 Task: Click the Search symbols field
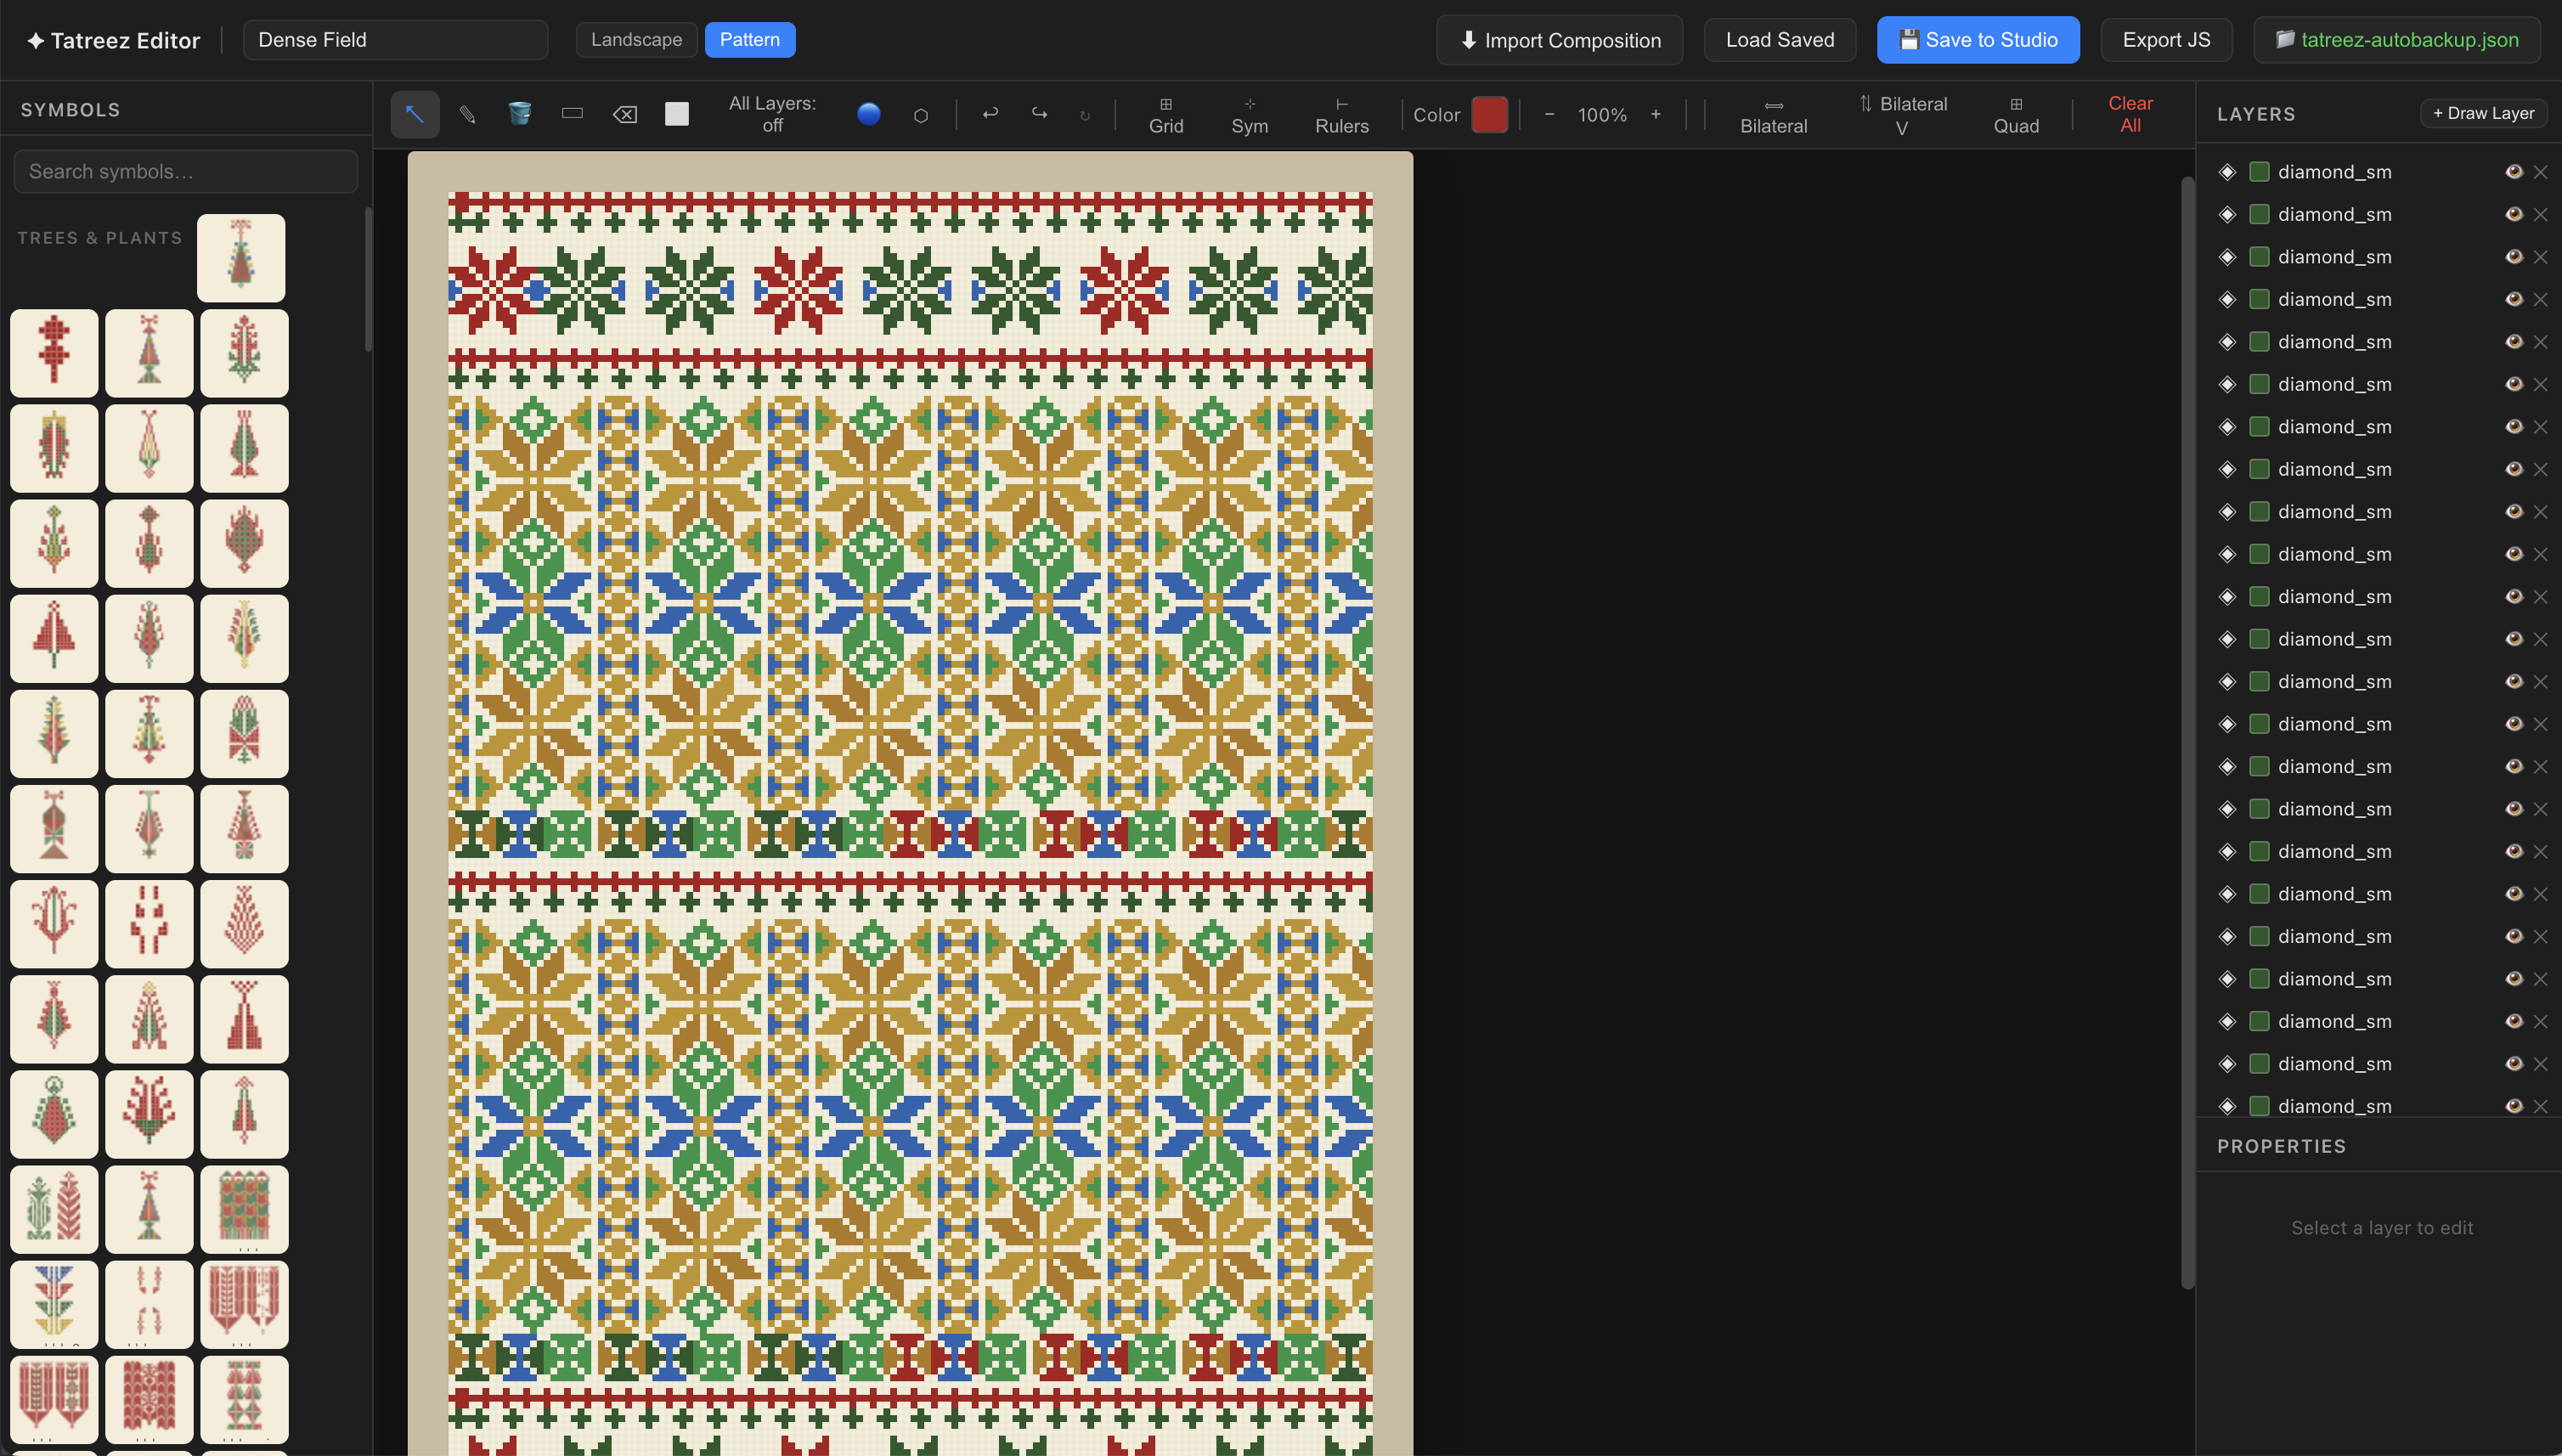coord(186,172)
